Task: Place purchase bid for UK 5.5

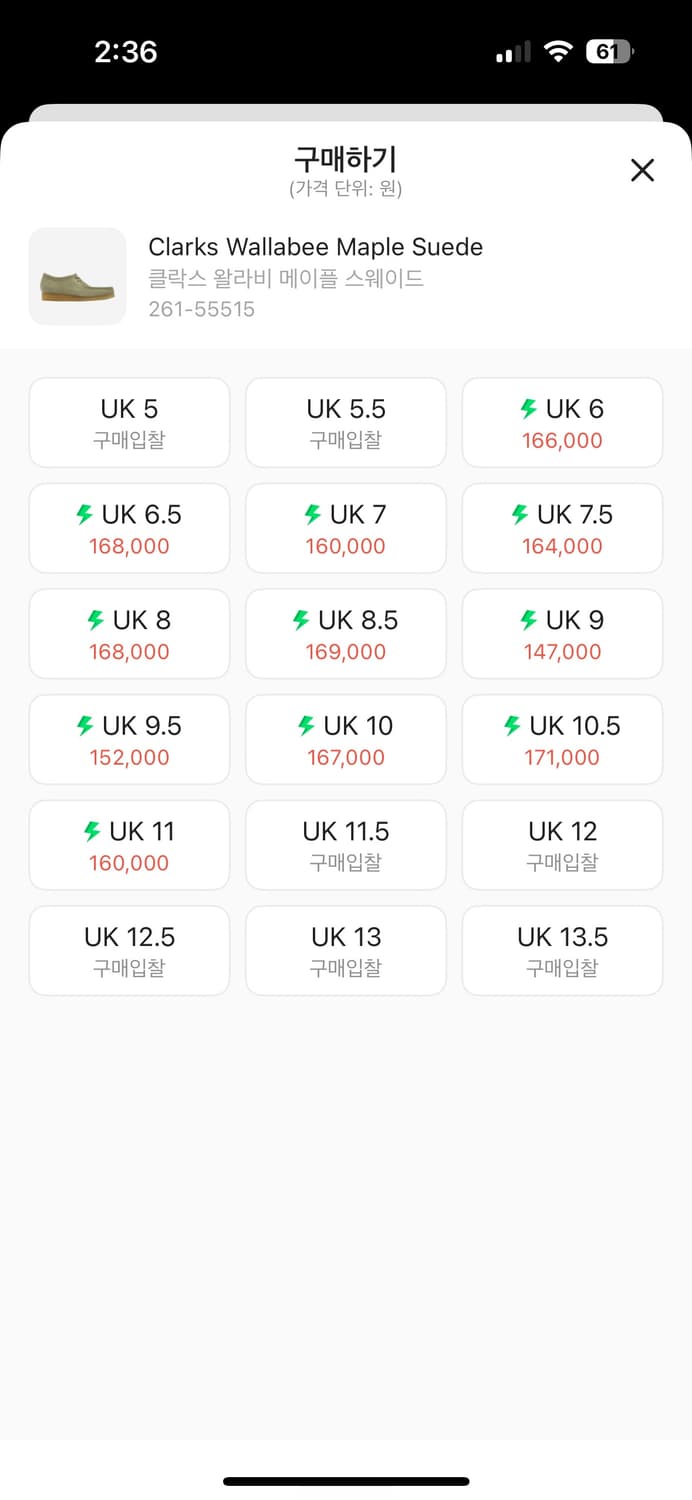Action: click(x=346, y=423)
